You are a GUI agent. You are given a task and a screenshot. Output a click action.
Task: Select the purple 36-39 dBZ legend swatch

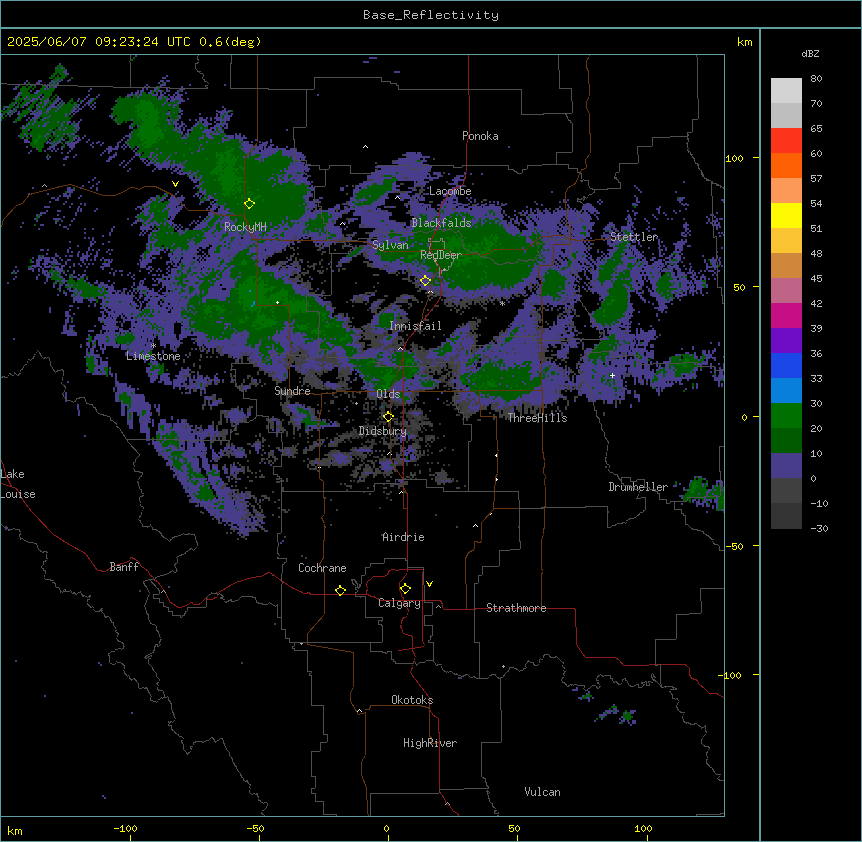tap(786, 341)
